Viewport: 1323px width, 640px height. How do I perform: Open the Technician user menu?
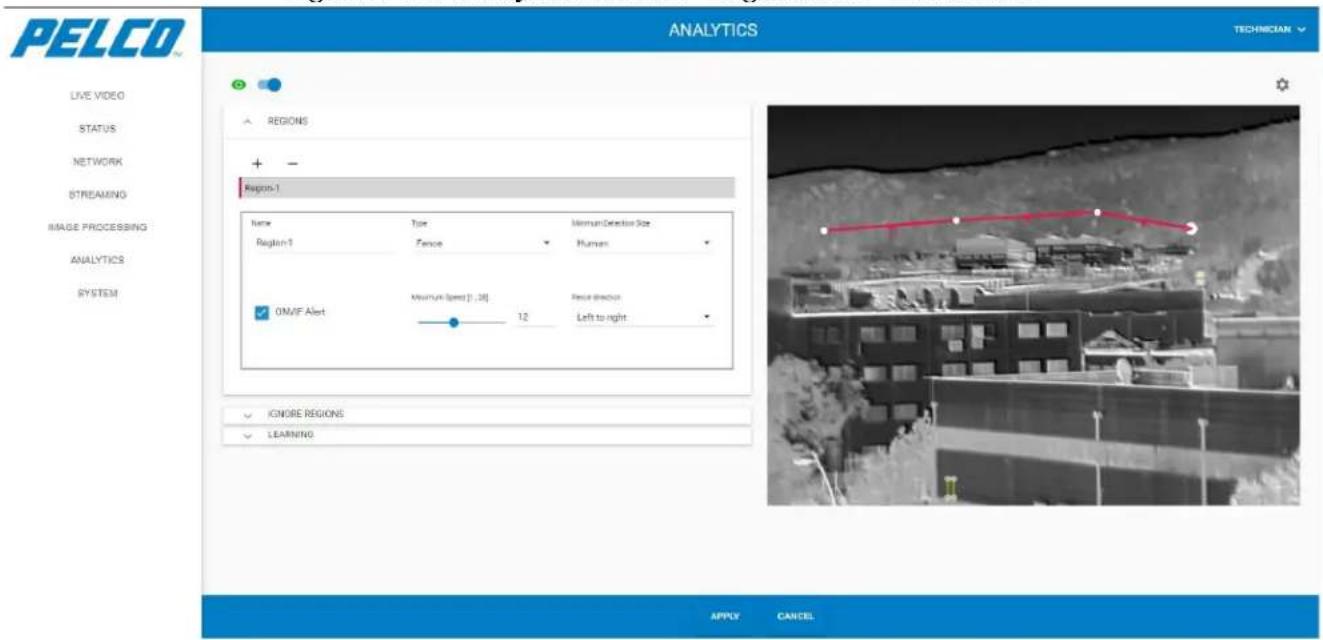click(1269, 30)
